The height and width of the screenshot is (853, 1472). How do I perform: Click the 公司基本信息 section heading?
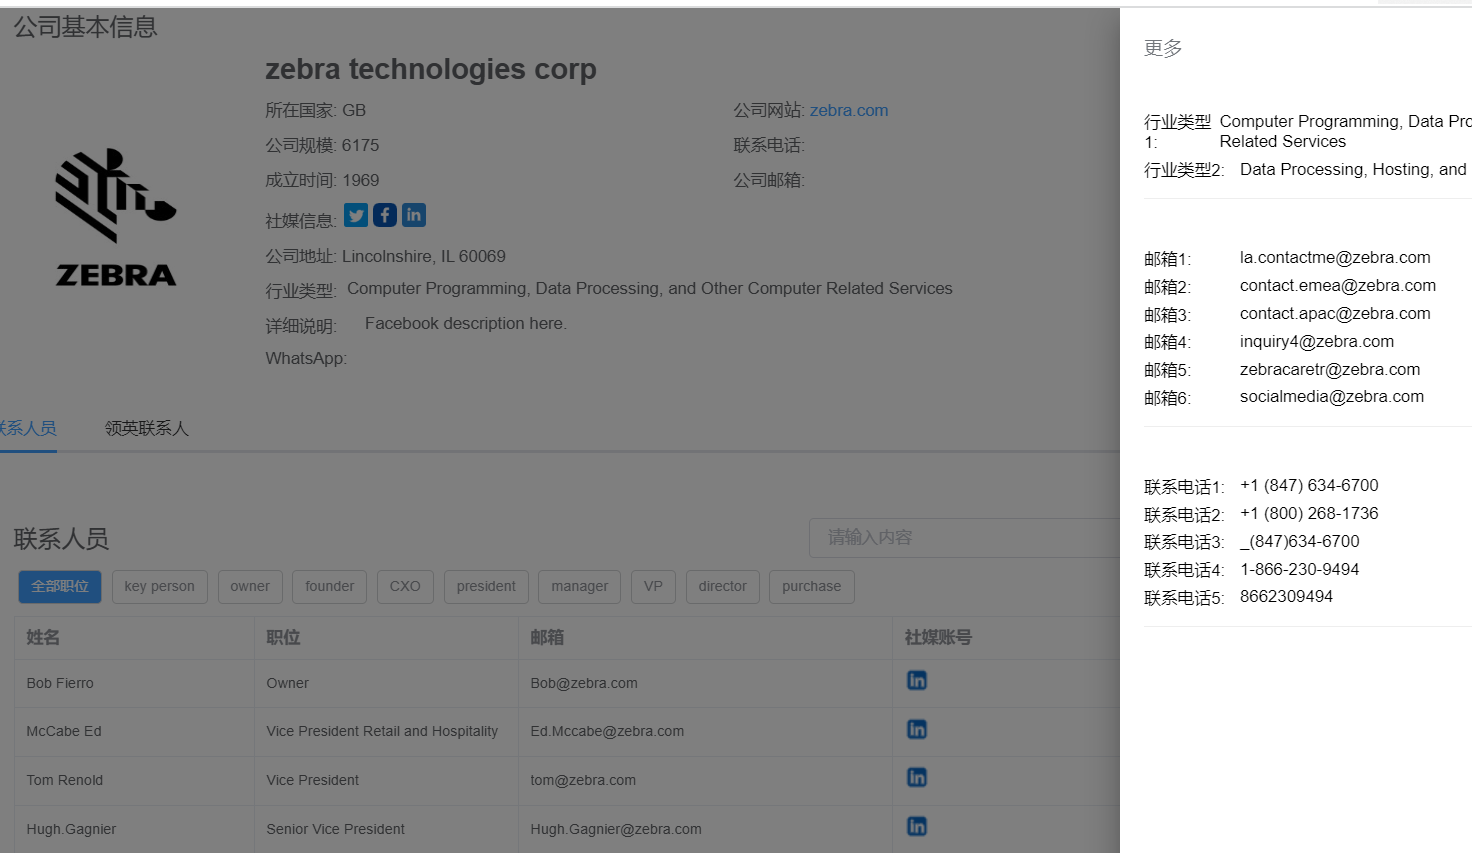tap(85, 27)
